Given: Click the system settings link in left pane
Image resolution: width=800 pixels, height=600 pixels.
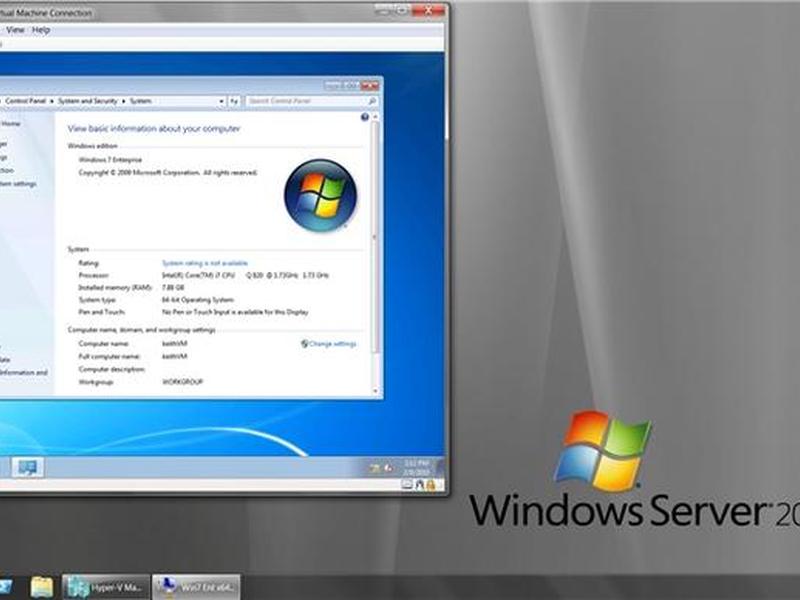Looking at the screenshot, I should [x=18, y=184].
